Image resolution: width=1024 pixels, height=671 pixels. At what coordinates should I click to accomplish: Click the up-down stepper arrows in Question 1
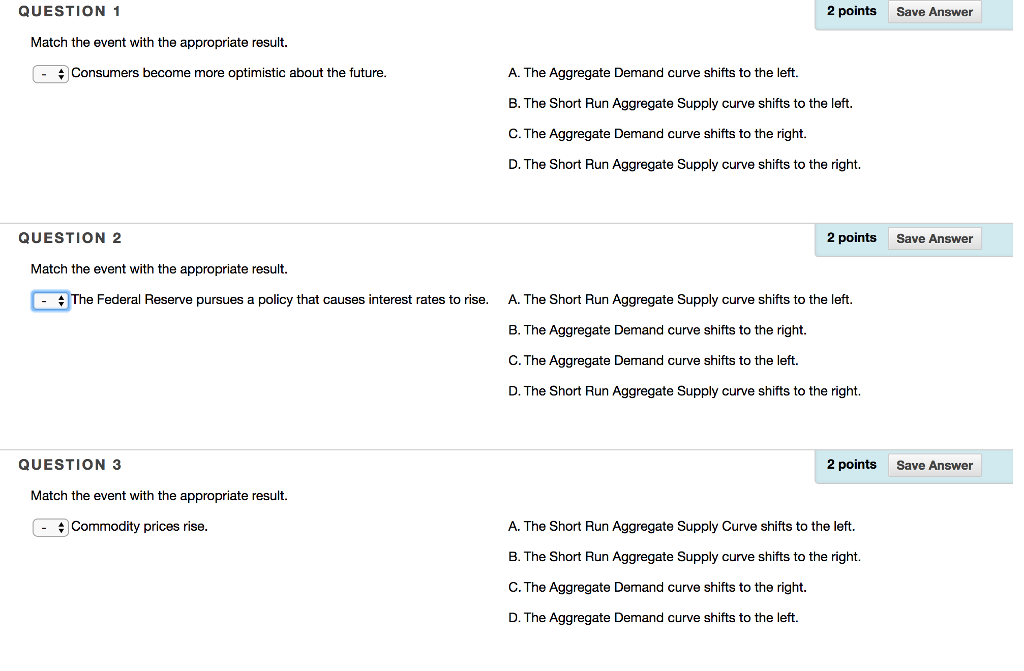(59, 73)
